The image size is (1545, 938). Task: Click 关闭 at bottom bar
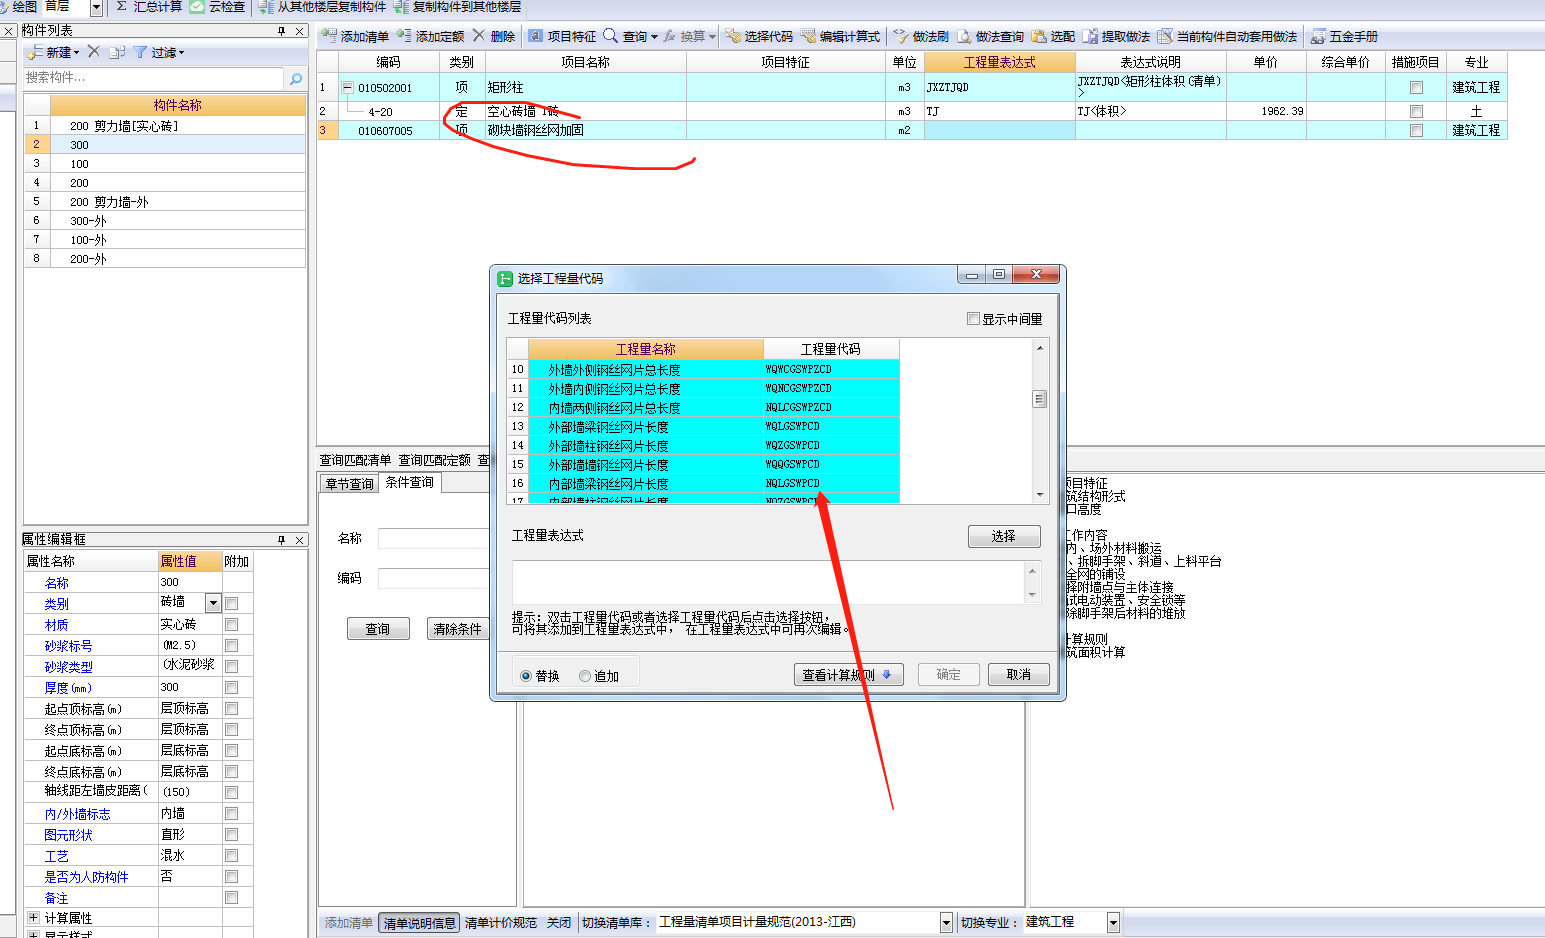[x=559, y=923]
